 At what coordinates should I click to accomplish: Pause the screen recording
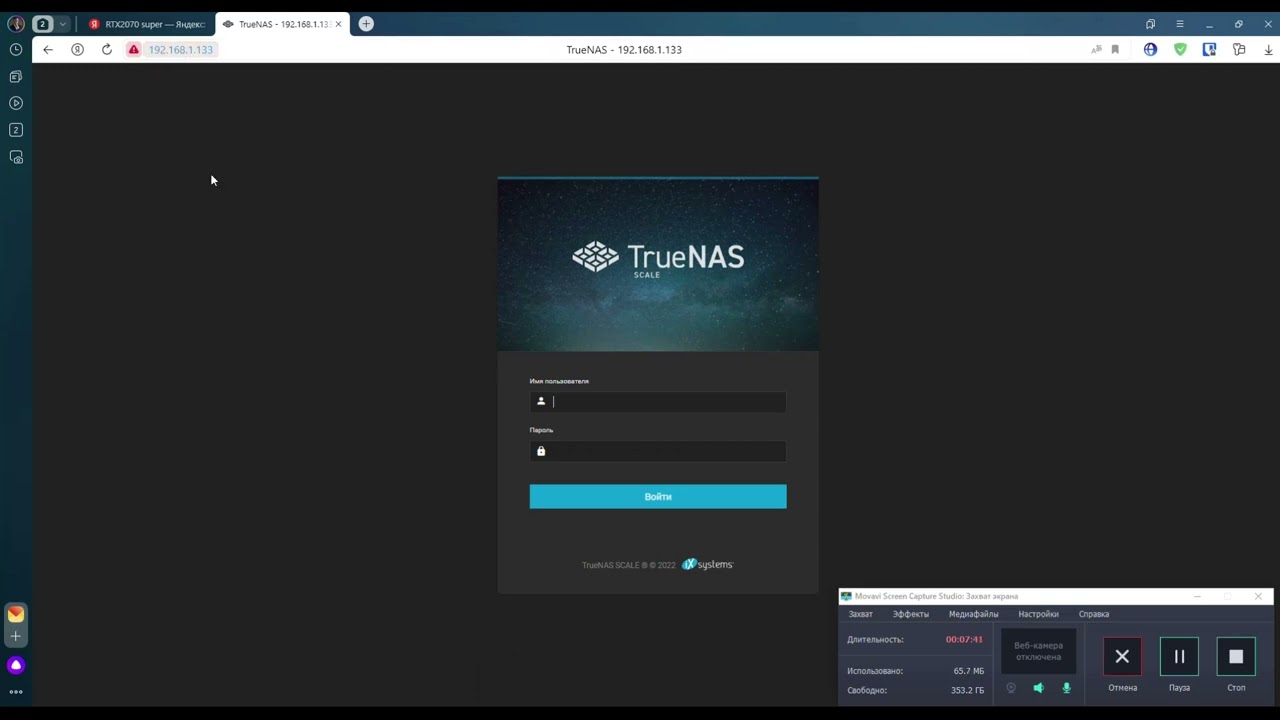(x=1179, y=657)
